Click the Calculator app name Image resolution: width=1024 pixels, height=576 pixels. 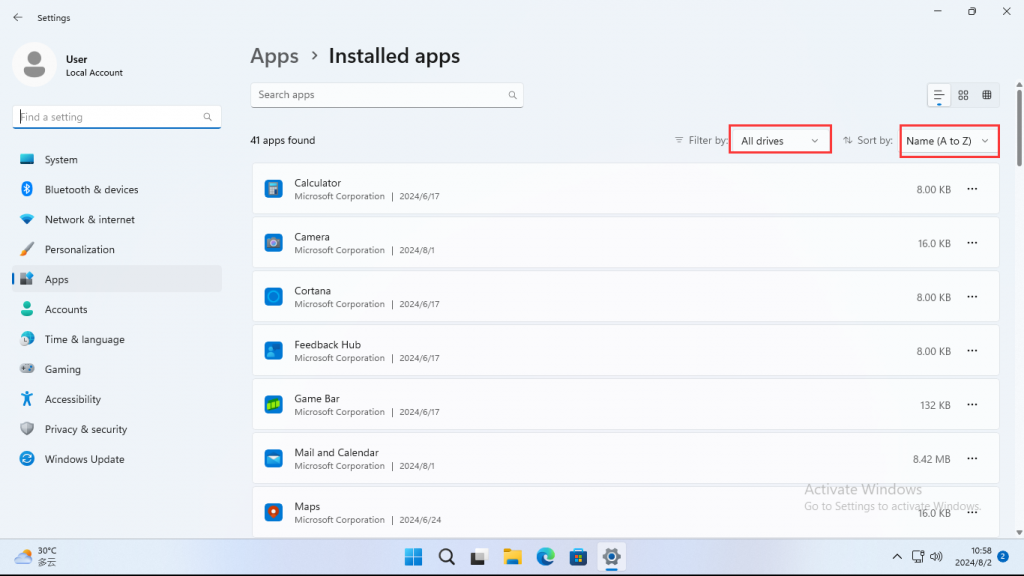[317, 183]
